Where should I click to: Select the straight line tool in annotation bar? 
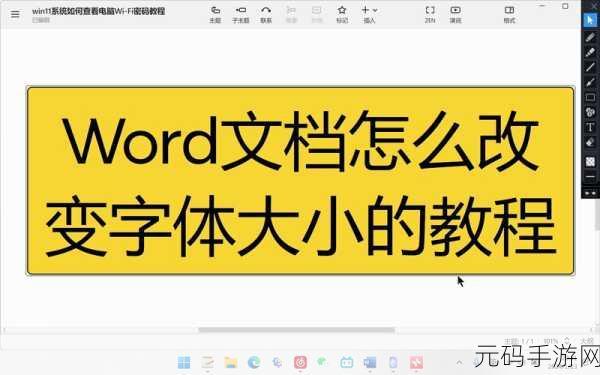[x=590, y=67]
